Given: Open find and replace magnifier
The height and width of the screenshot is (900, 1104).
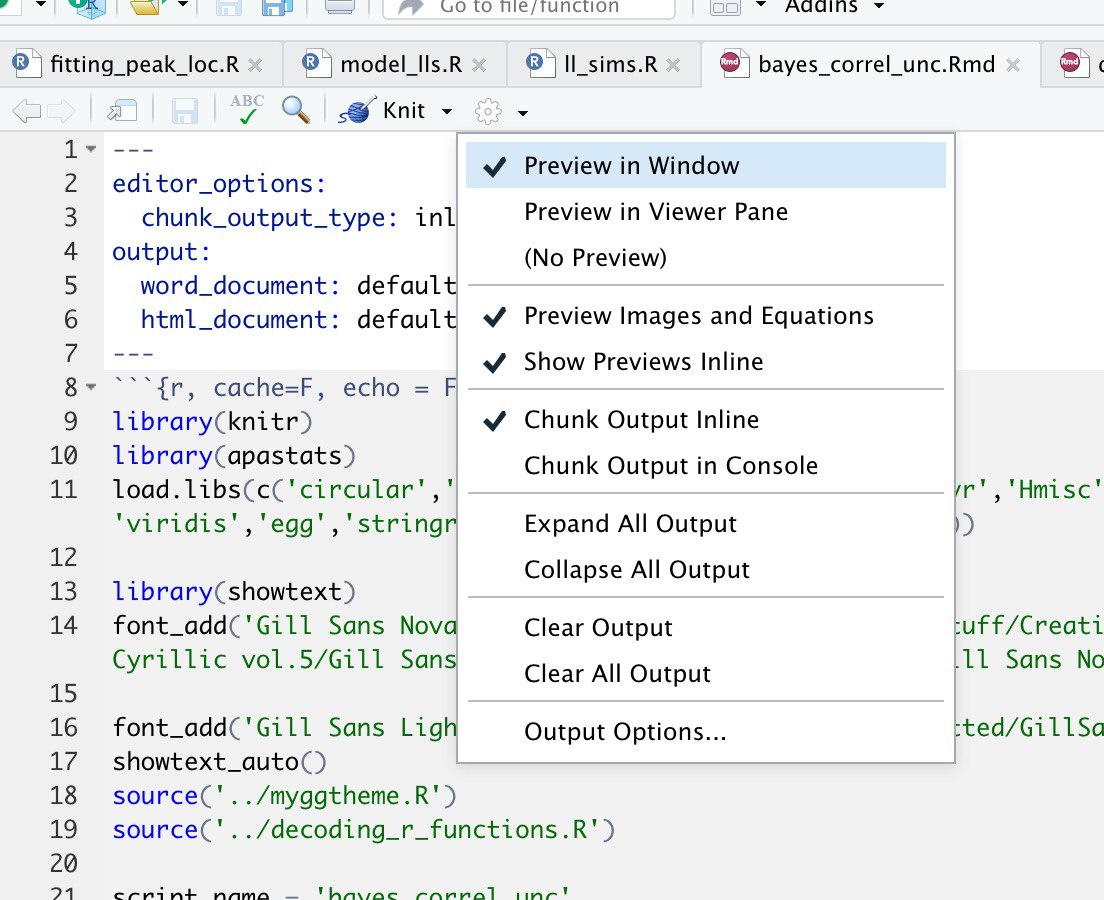Looking at the screenshot, I should click(x=296, y=110).
